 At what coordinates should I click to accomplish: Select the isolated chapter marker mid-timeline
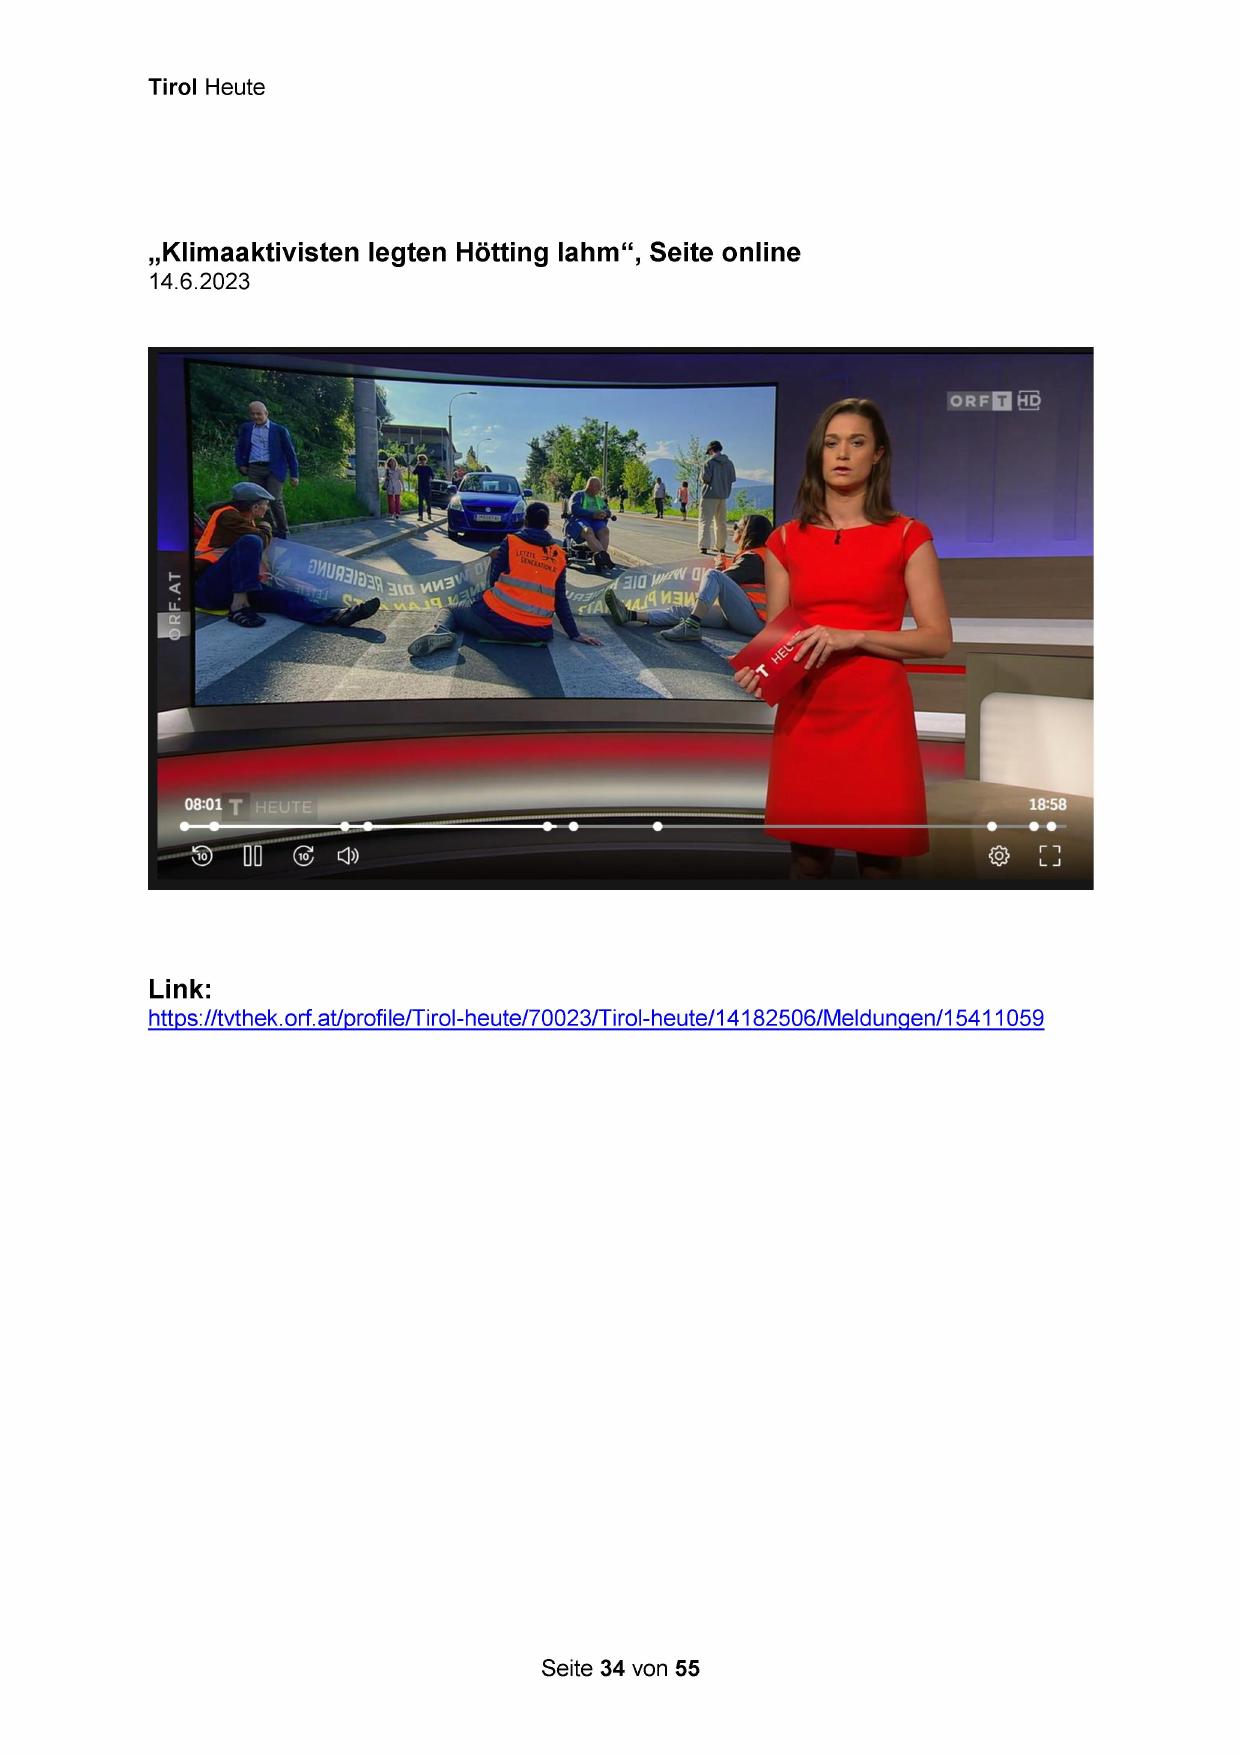point(657,827)
